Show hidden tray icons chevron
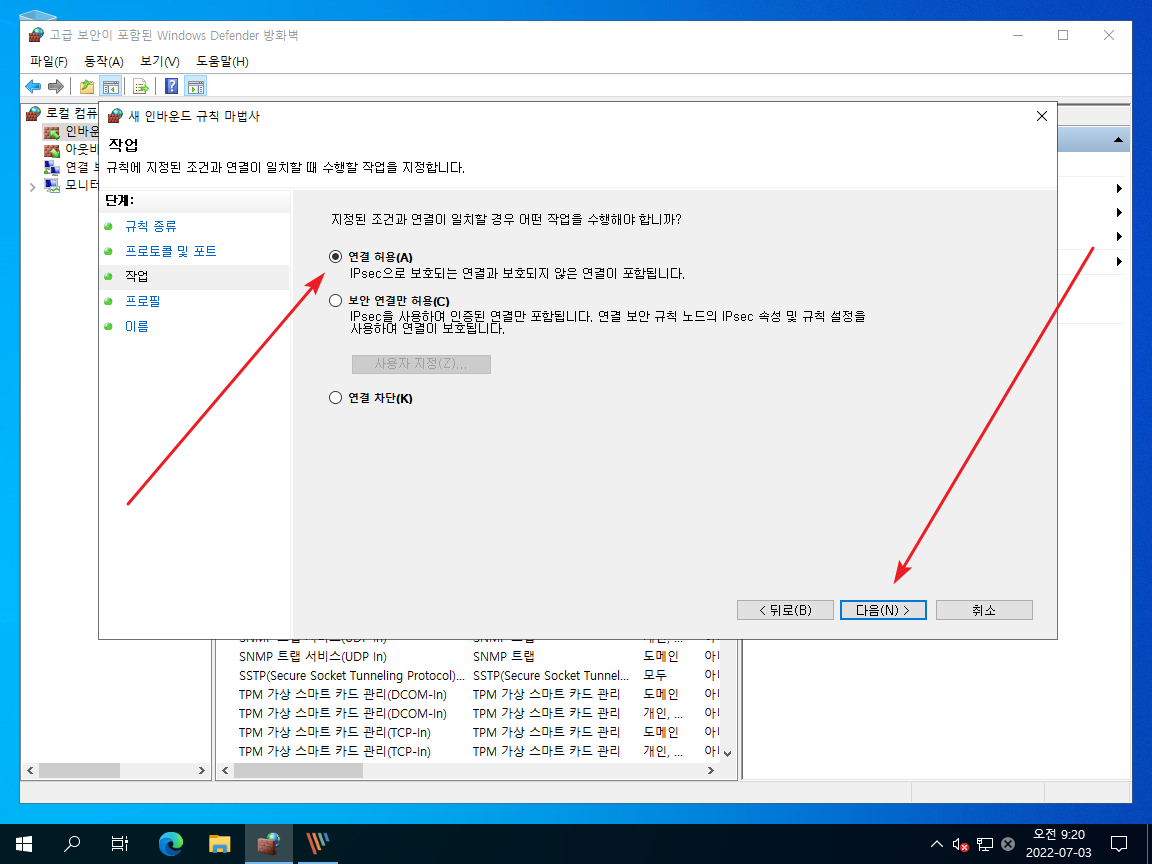 pos(937,844)
